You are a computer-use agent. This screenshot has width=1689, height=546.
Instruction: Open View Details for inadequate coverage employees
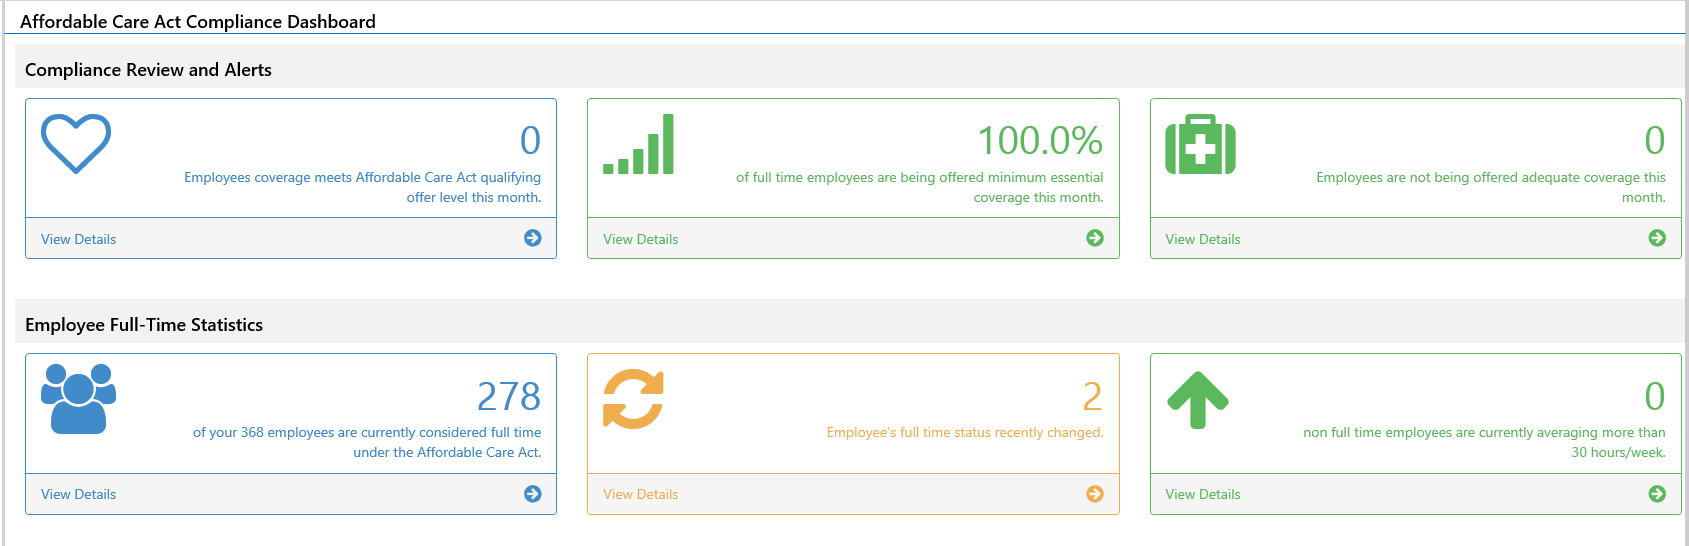click(1202, 239)
